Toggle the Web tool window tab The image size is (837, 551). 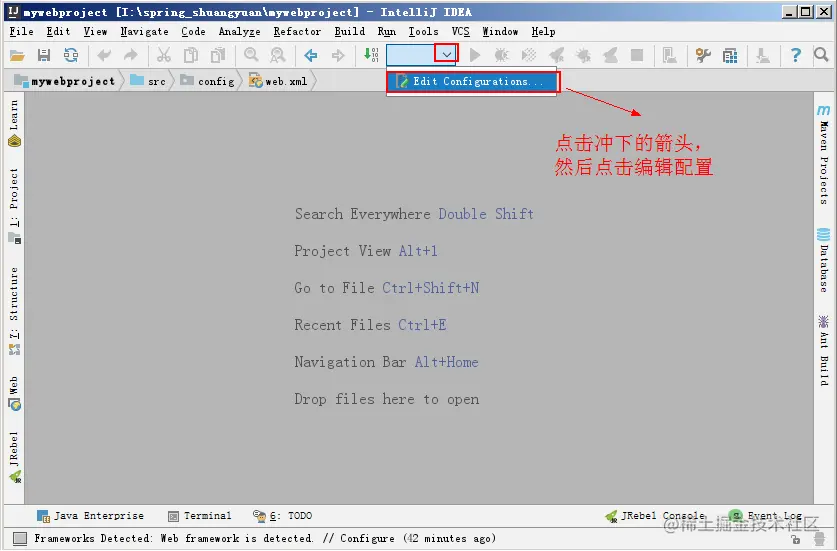tap(14, 393)
